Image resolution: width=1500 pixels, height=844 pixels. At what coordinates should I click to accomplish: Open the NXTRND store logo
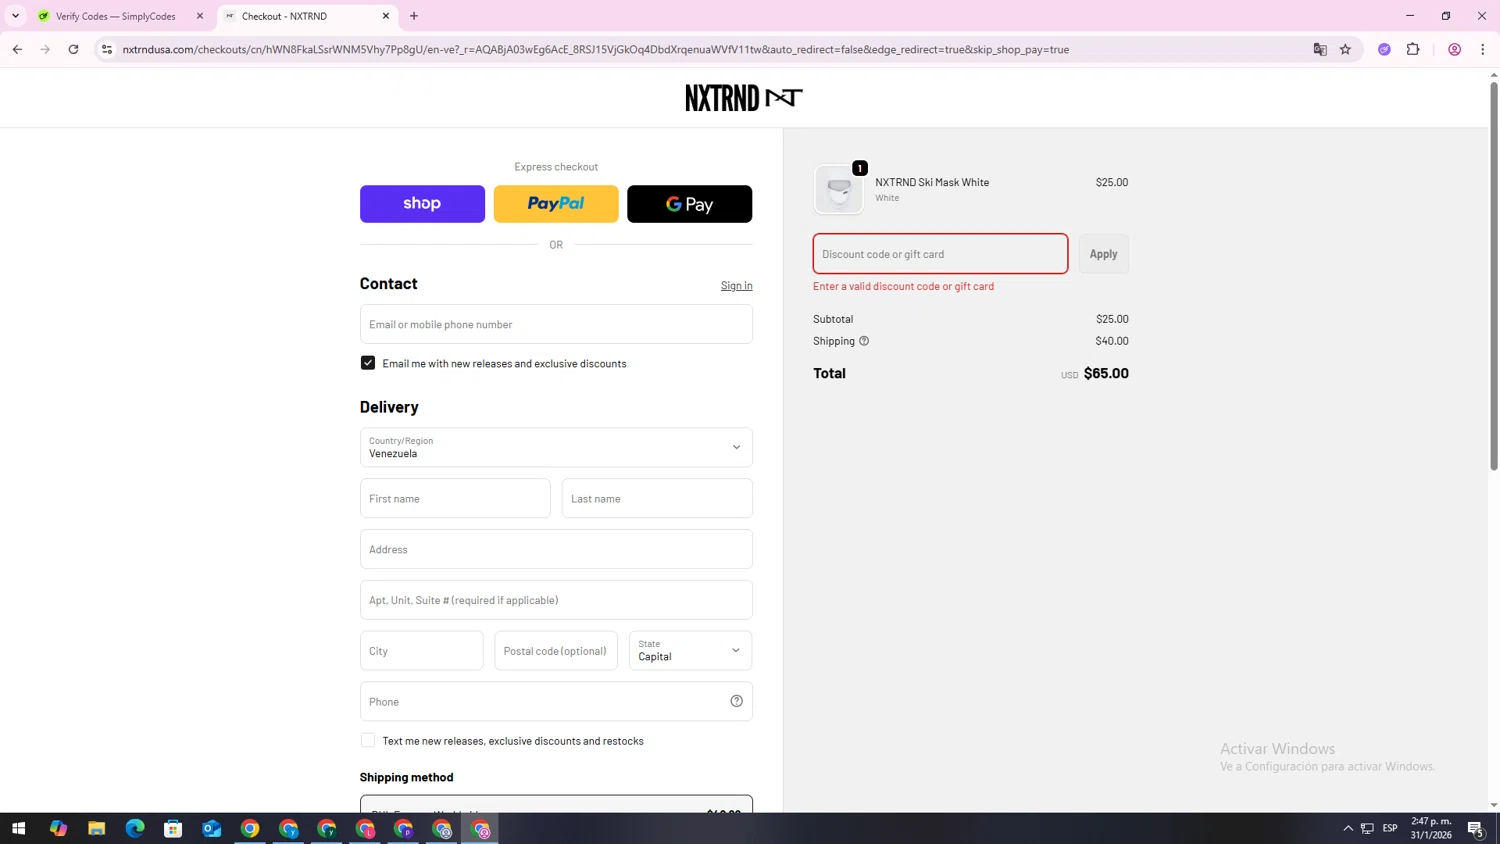744,97
